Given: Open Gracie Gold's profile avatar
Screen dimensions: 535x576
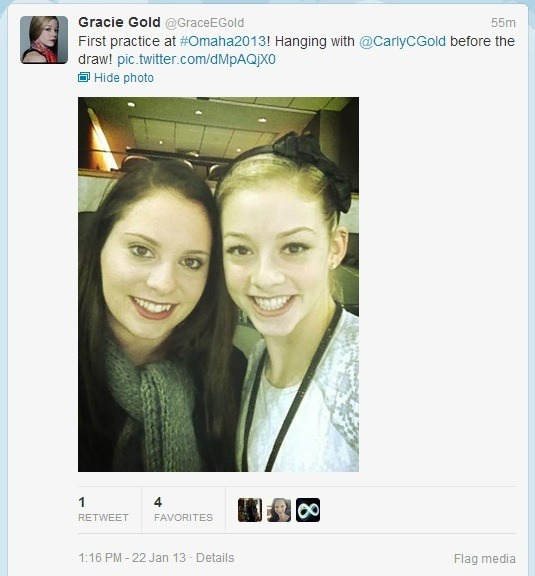Looking at the screenshot, I should click(x=44, y=40).
